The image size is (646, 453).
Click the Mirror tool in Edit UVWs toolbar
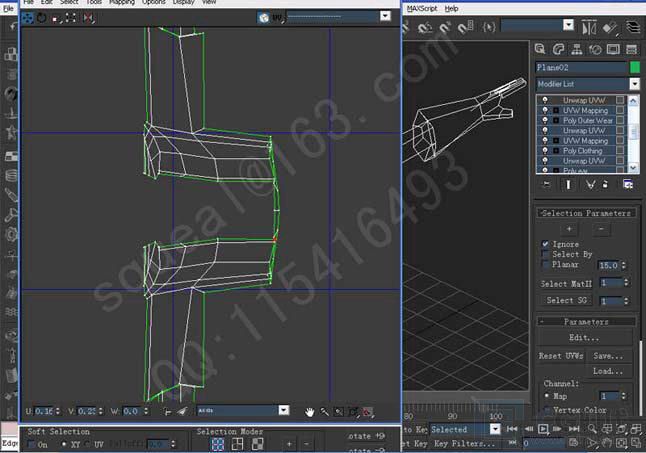click(x=88, y=18)
